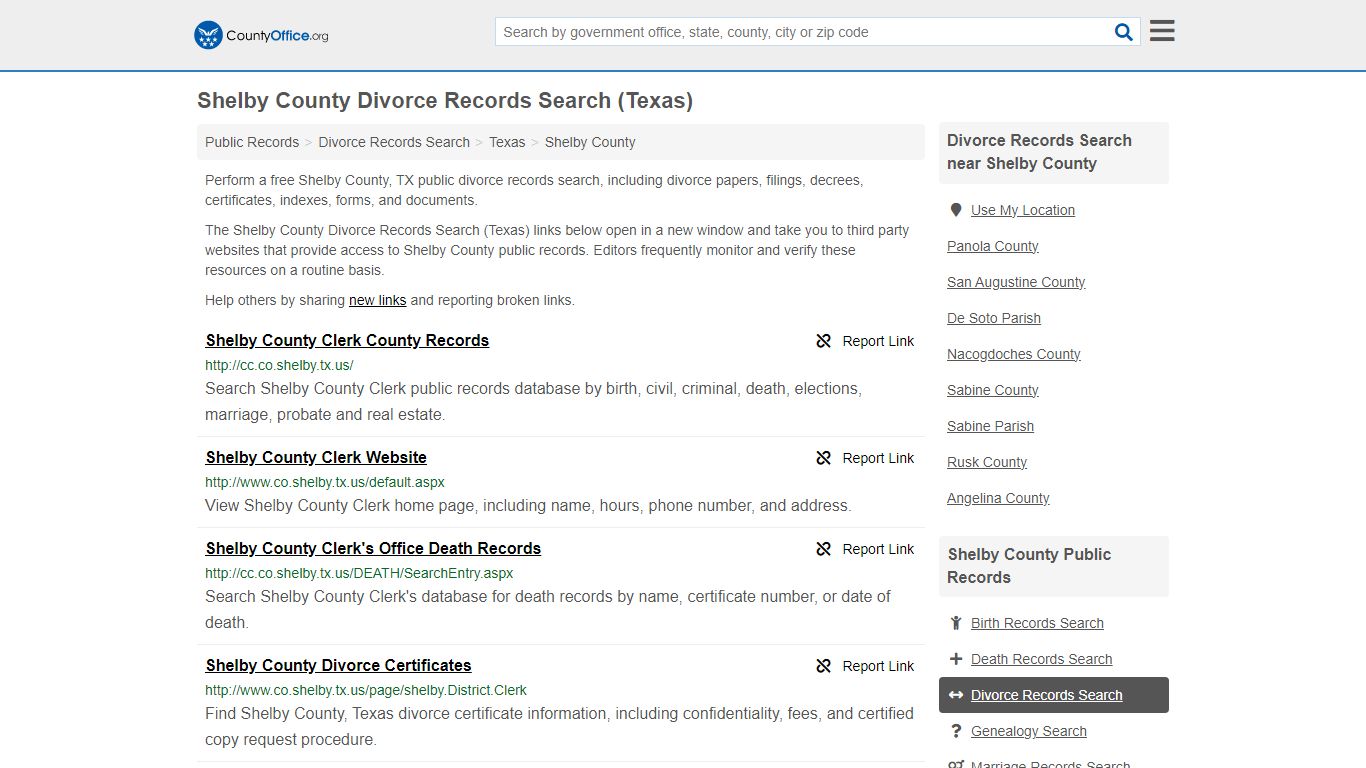This screenshot has width=1366, height=768.
Task: Open Shelby County Divorce Certificates link
Action: 338,665
